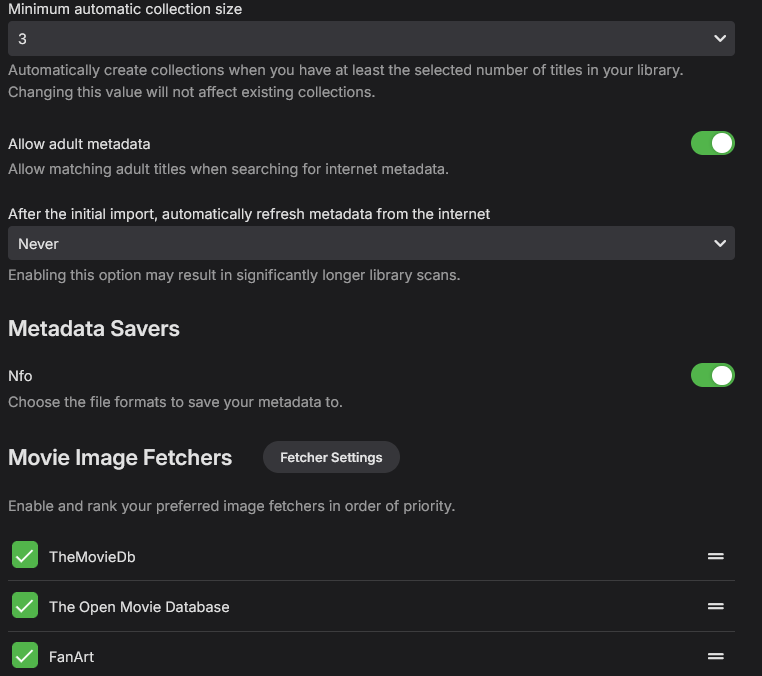
Task: Disable the FanArt image fetcher checkbox
Action: point(25,656)
